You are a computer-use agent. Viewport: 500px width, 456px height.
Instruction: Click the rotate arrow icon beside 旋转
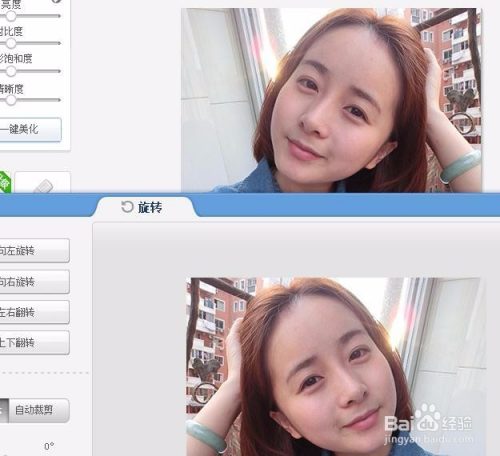tap(127, 207)
